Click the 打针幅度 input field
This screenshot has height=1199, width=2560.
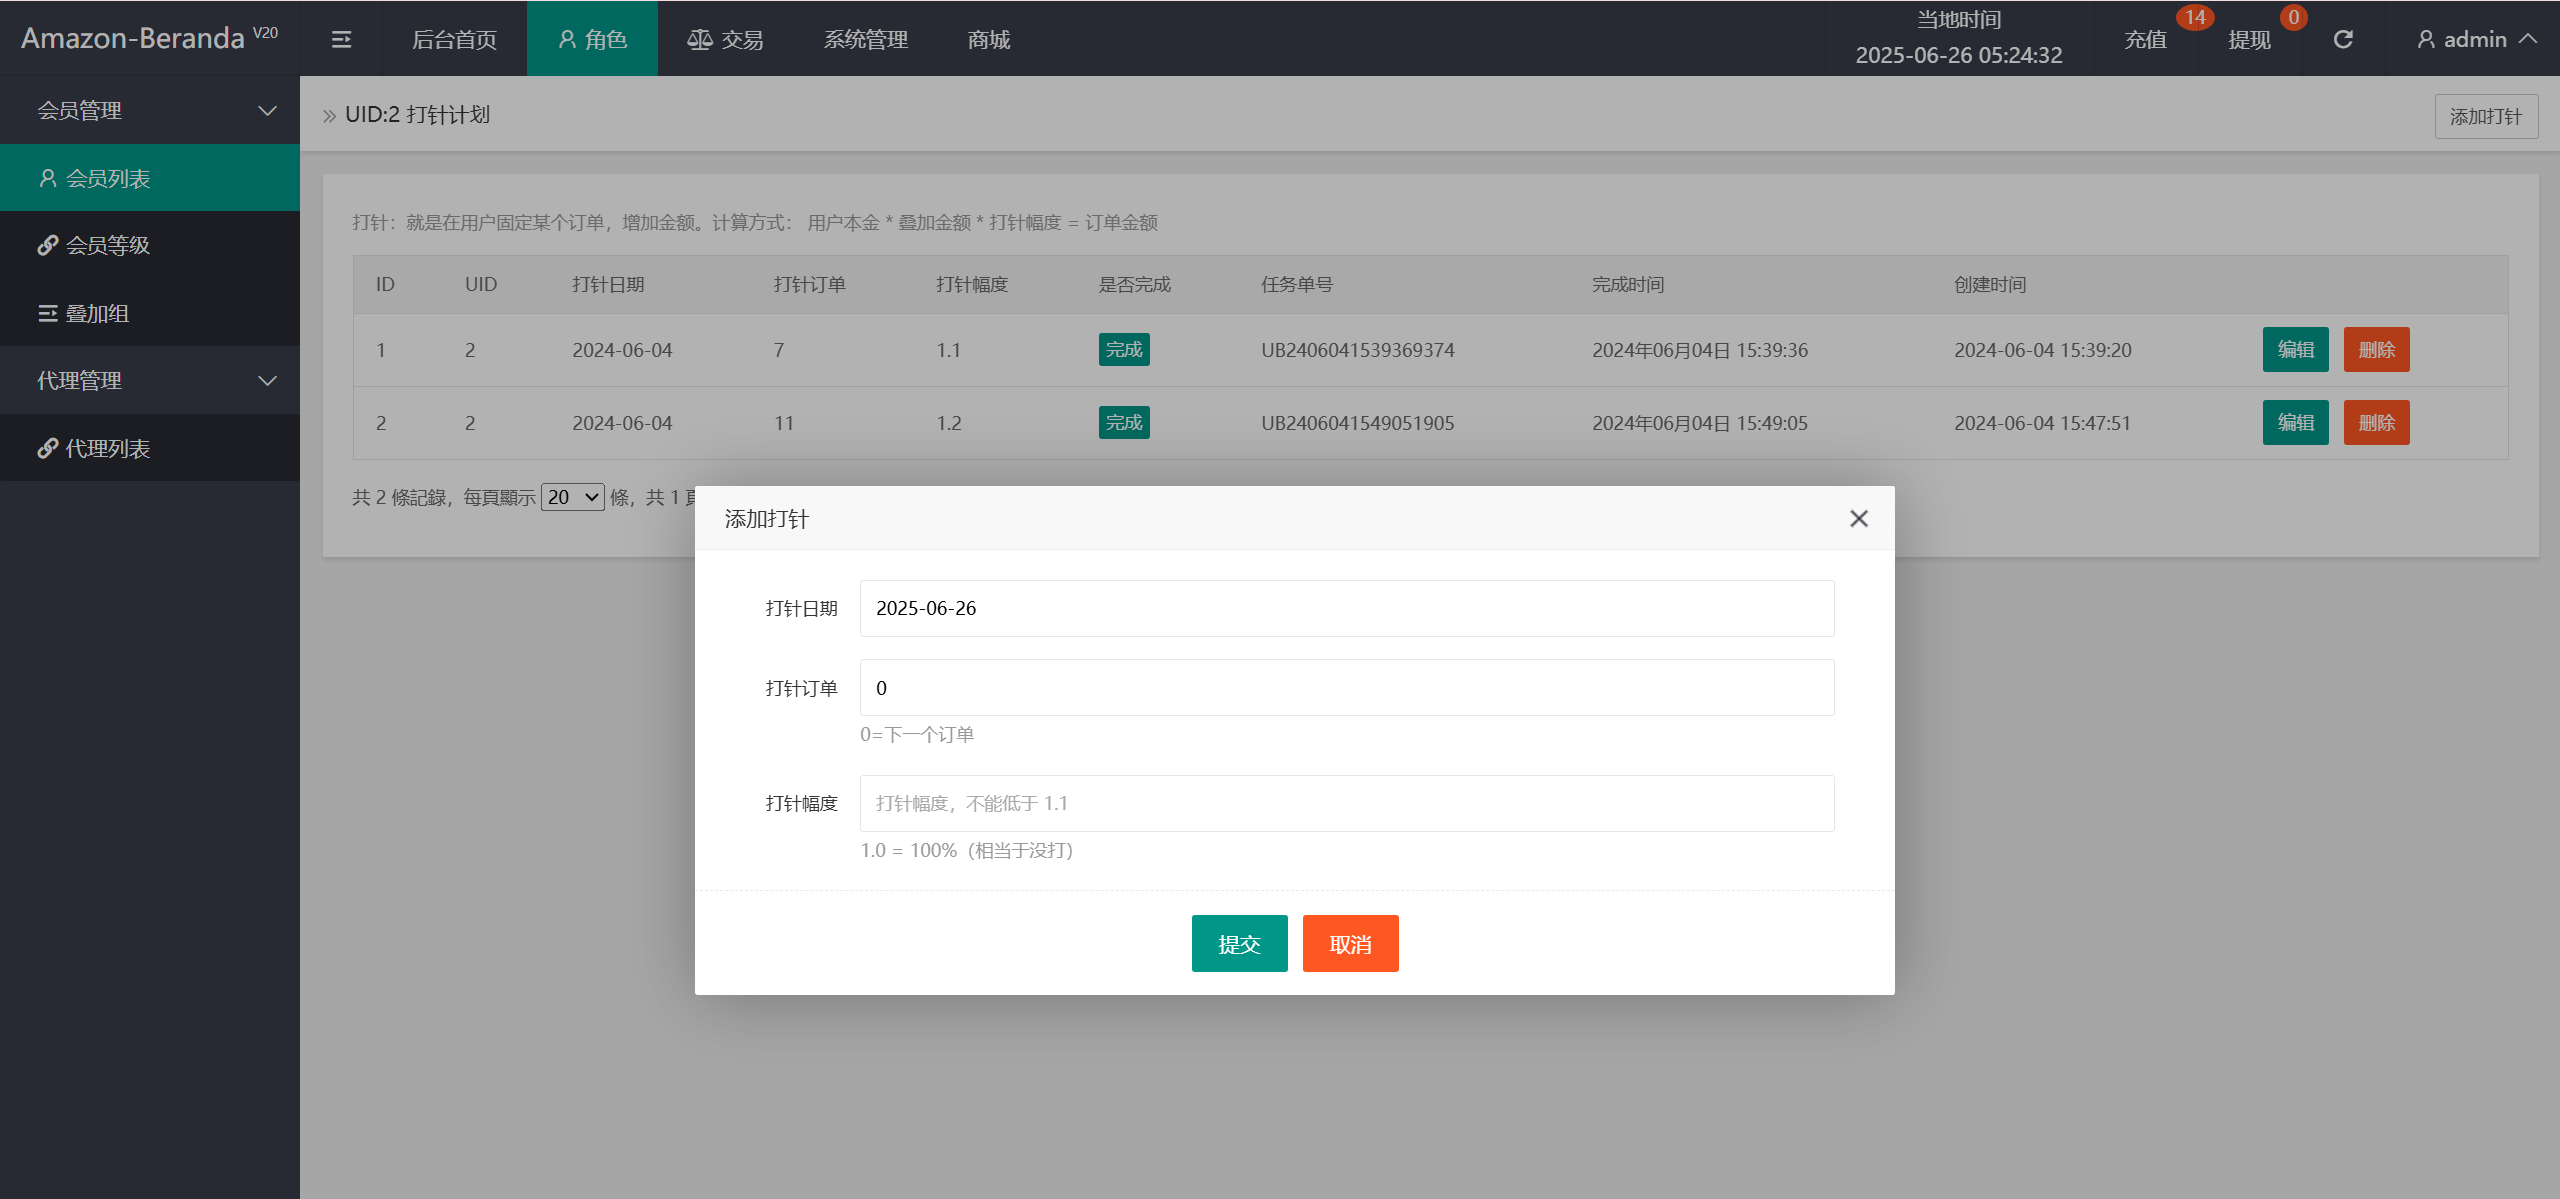pyautogui.click(x=1346, y=803)
